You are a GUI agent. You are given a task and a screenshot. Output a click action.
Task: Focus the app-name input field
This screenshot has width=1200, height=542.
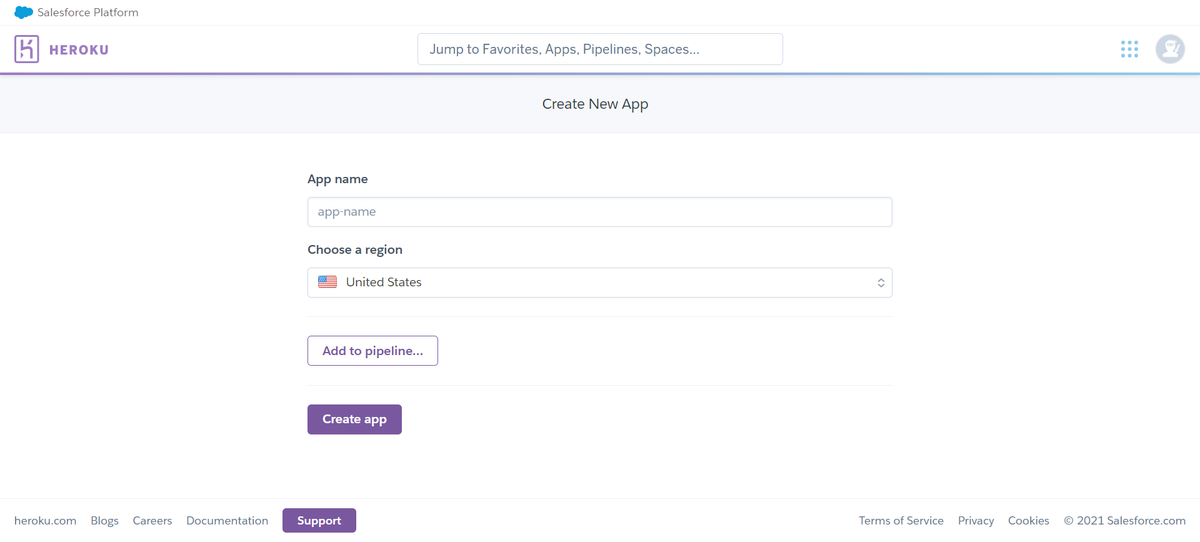point(600,212)
